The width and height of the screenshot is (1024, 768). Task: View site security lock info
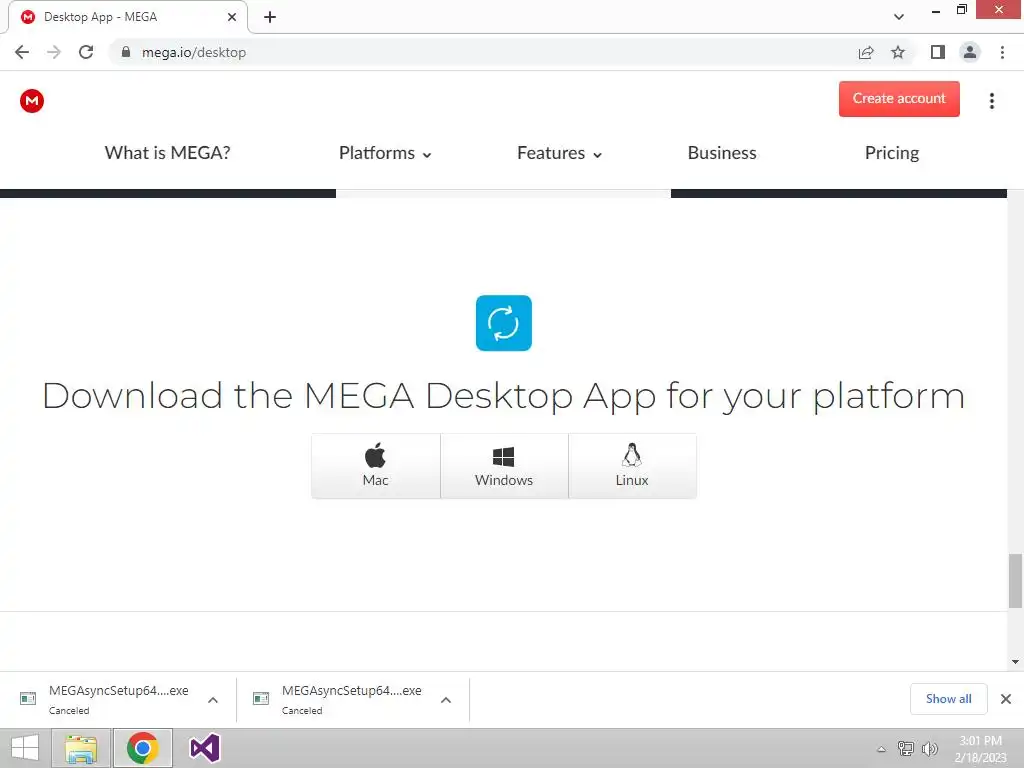click(126, 52)
